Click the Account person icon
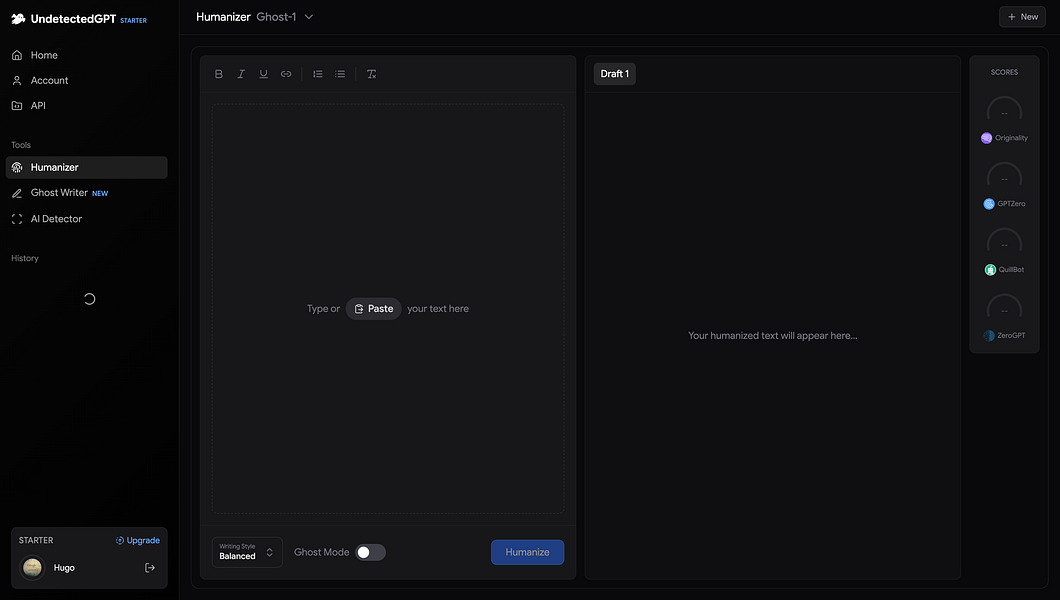This screenshot has height=600, width=1060. pos(17,80)
